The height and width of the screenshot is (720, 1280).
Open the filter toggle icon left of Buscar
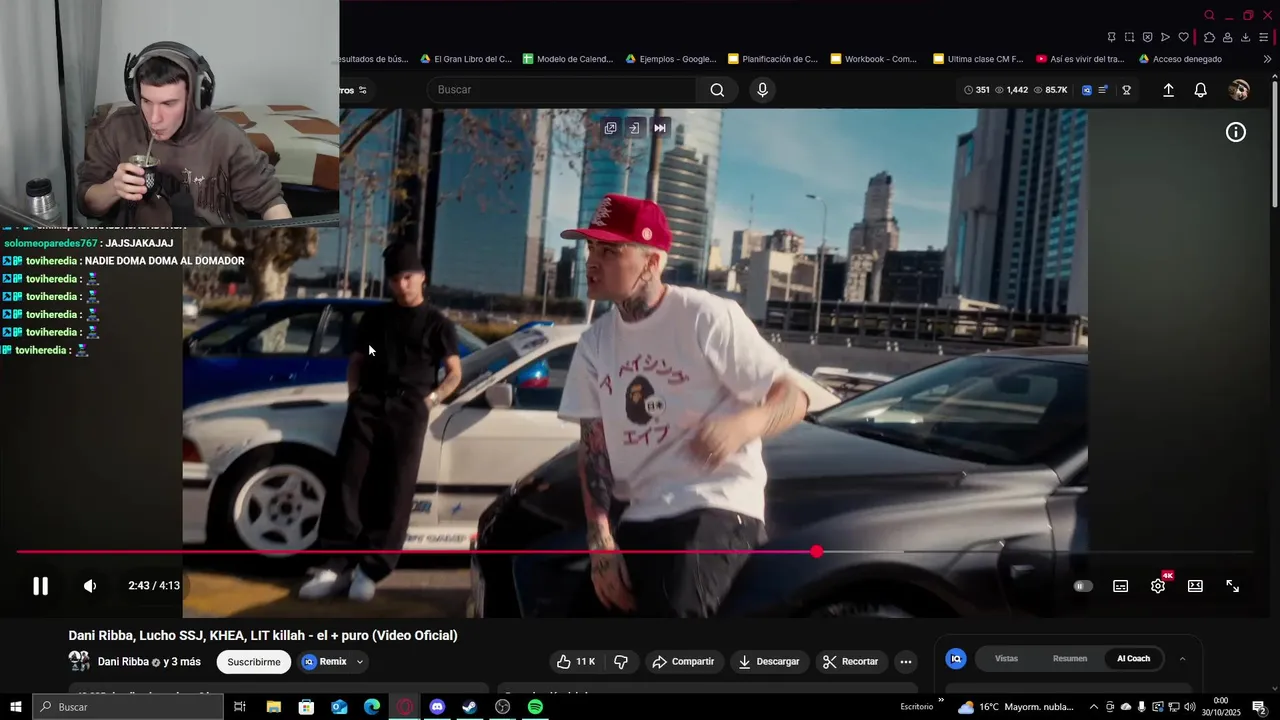pyautogui.click(x=362, y=90)
